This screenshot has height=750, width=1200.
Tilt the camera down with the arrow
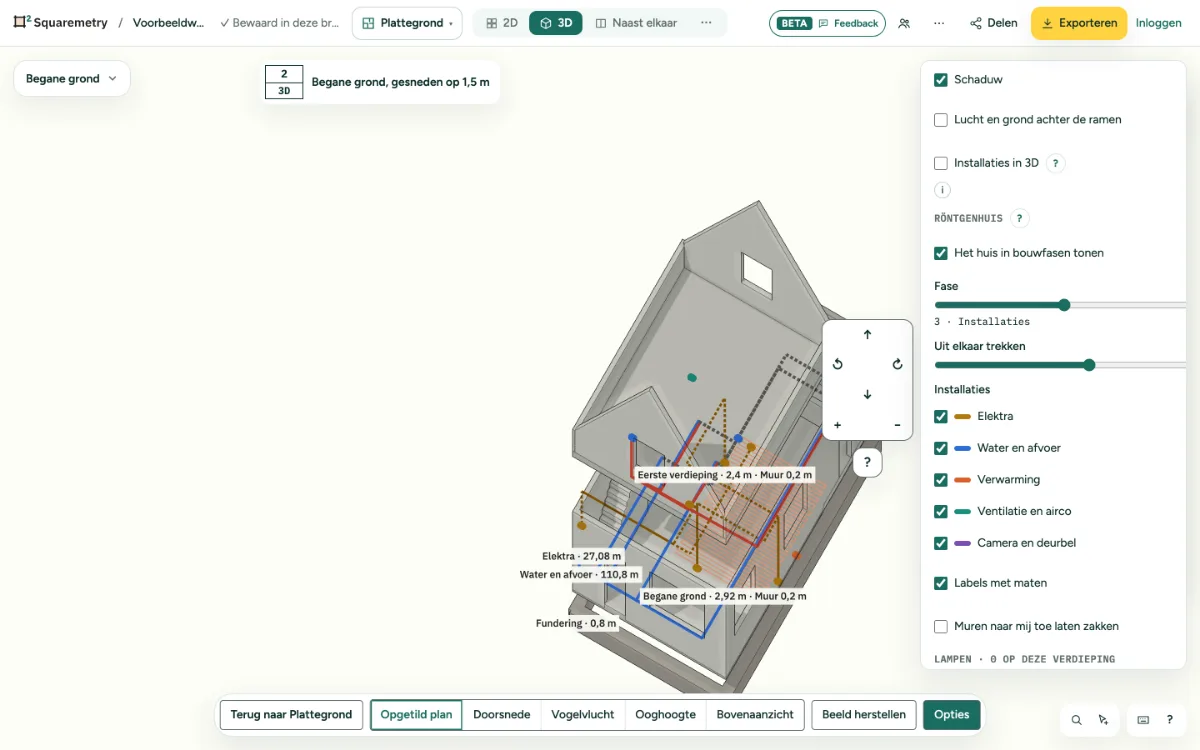(x=867, y=395)
